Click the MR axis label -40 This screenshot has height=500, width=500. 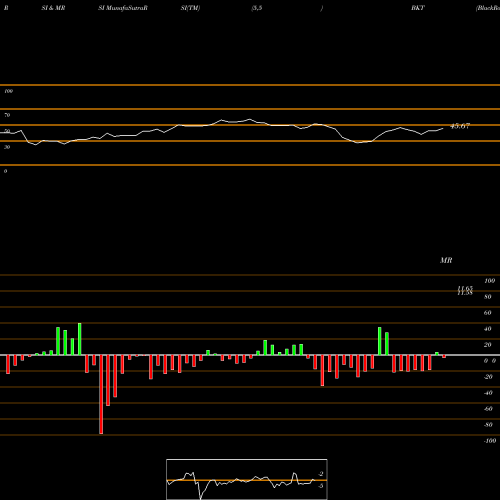click(488, 393)
